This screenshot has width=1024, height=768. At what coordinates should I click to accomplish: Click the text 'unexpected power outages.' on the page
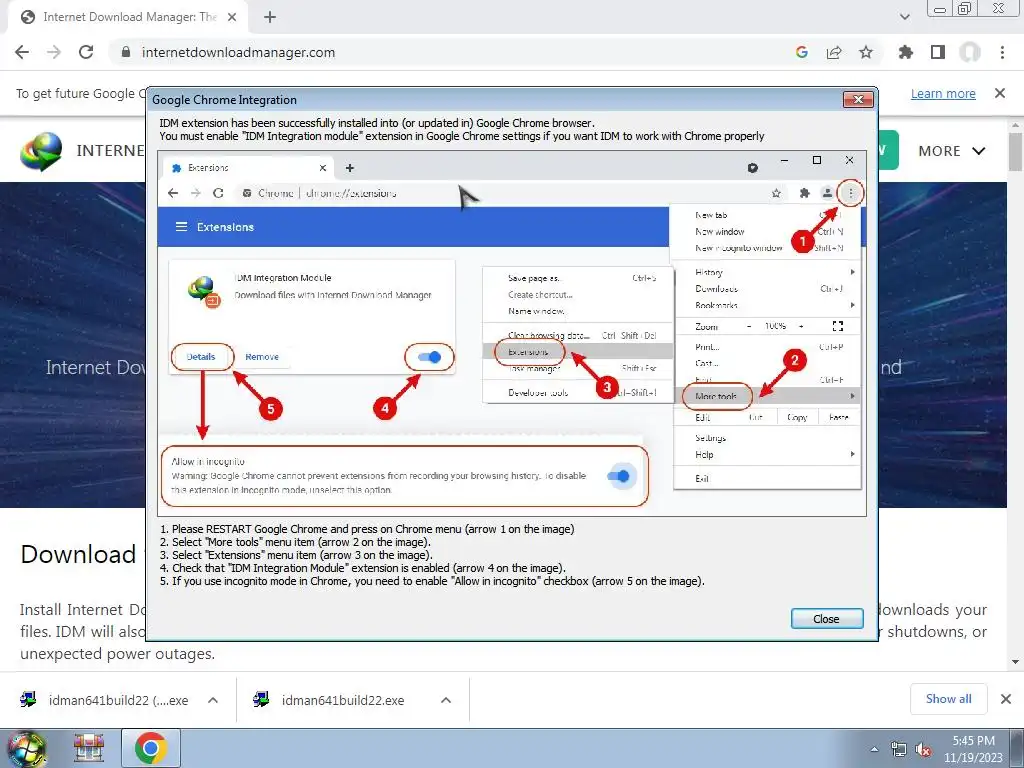pos(118,654)
